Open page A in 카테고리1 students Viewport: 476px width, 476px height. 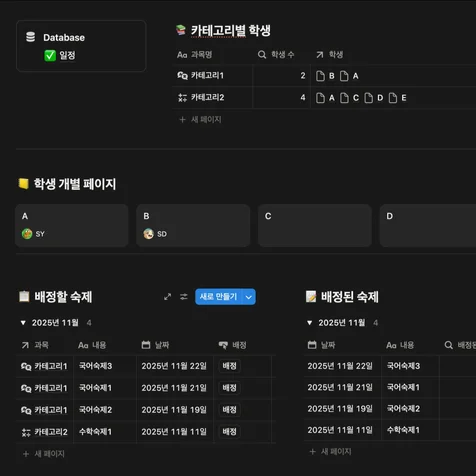pos(349,76)
